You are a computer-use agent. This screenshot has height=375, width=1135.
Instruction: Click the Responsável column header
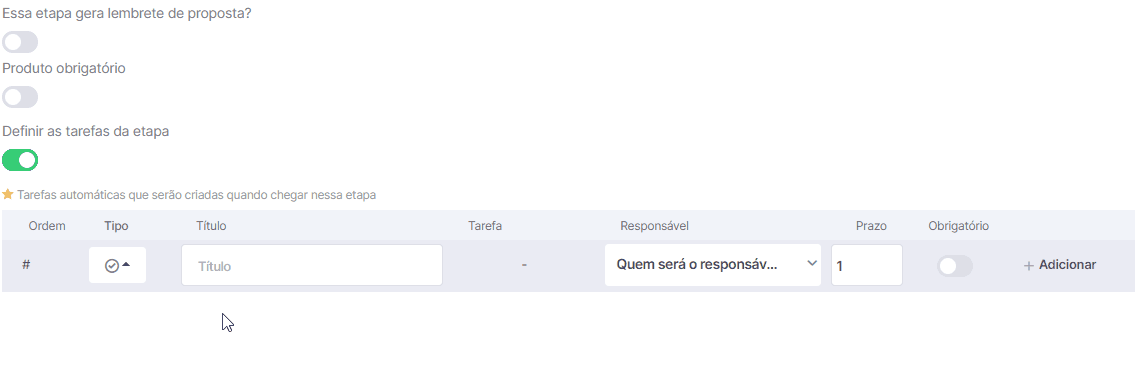654,226
